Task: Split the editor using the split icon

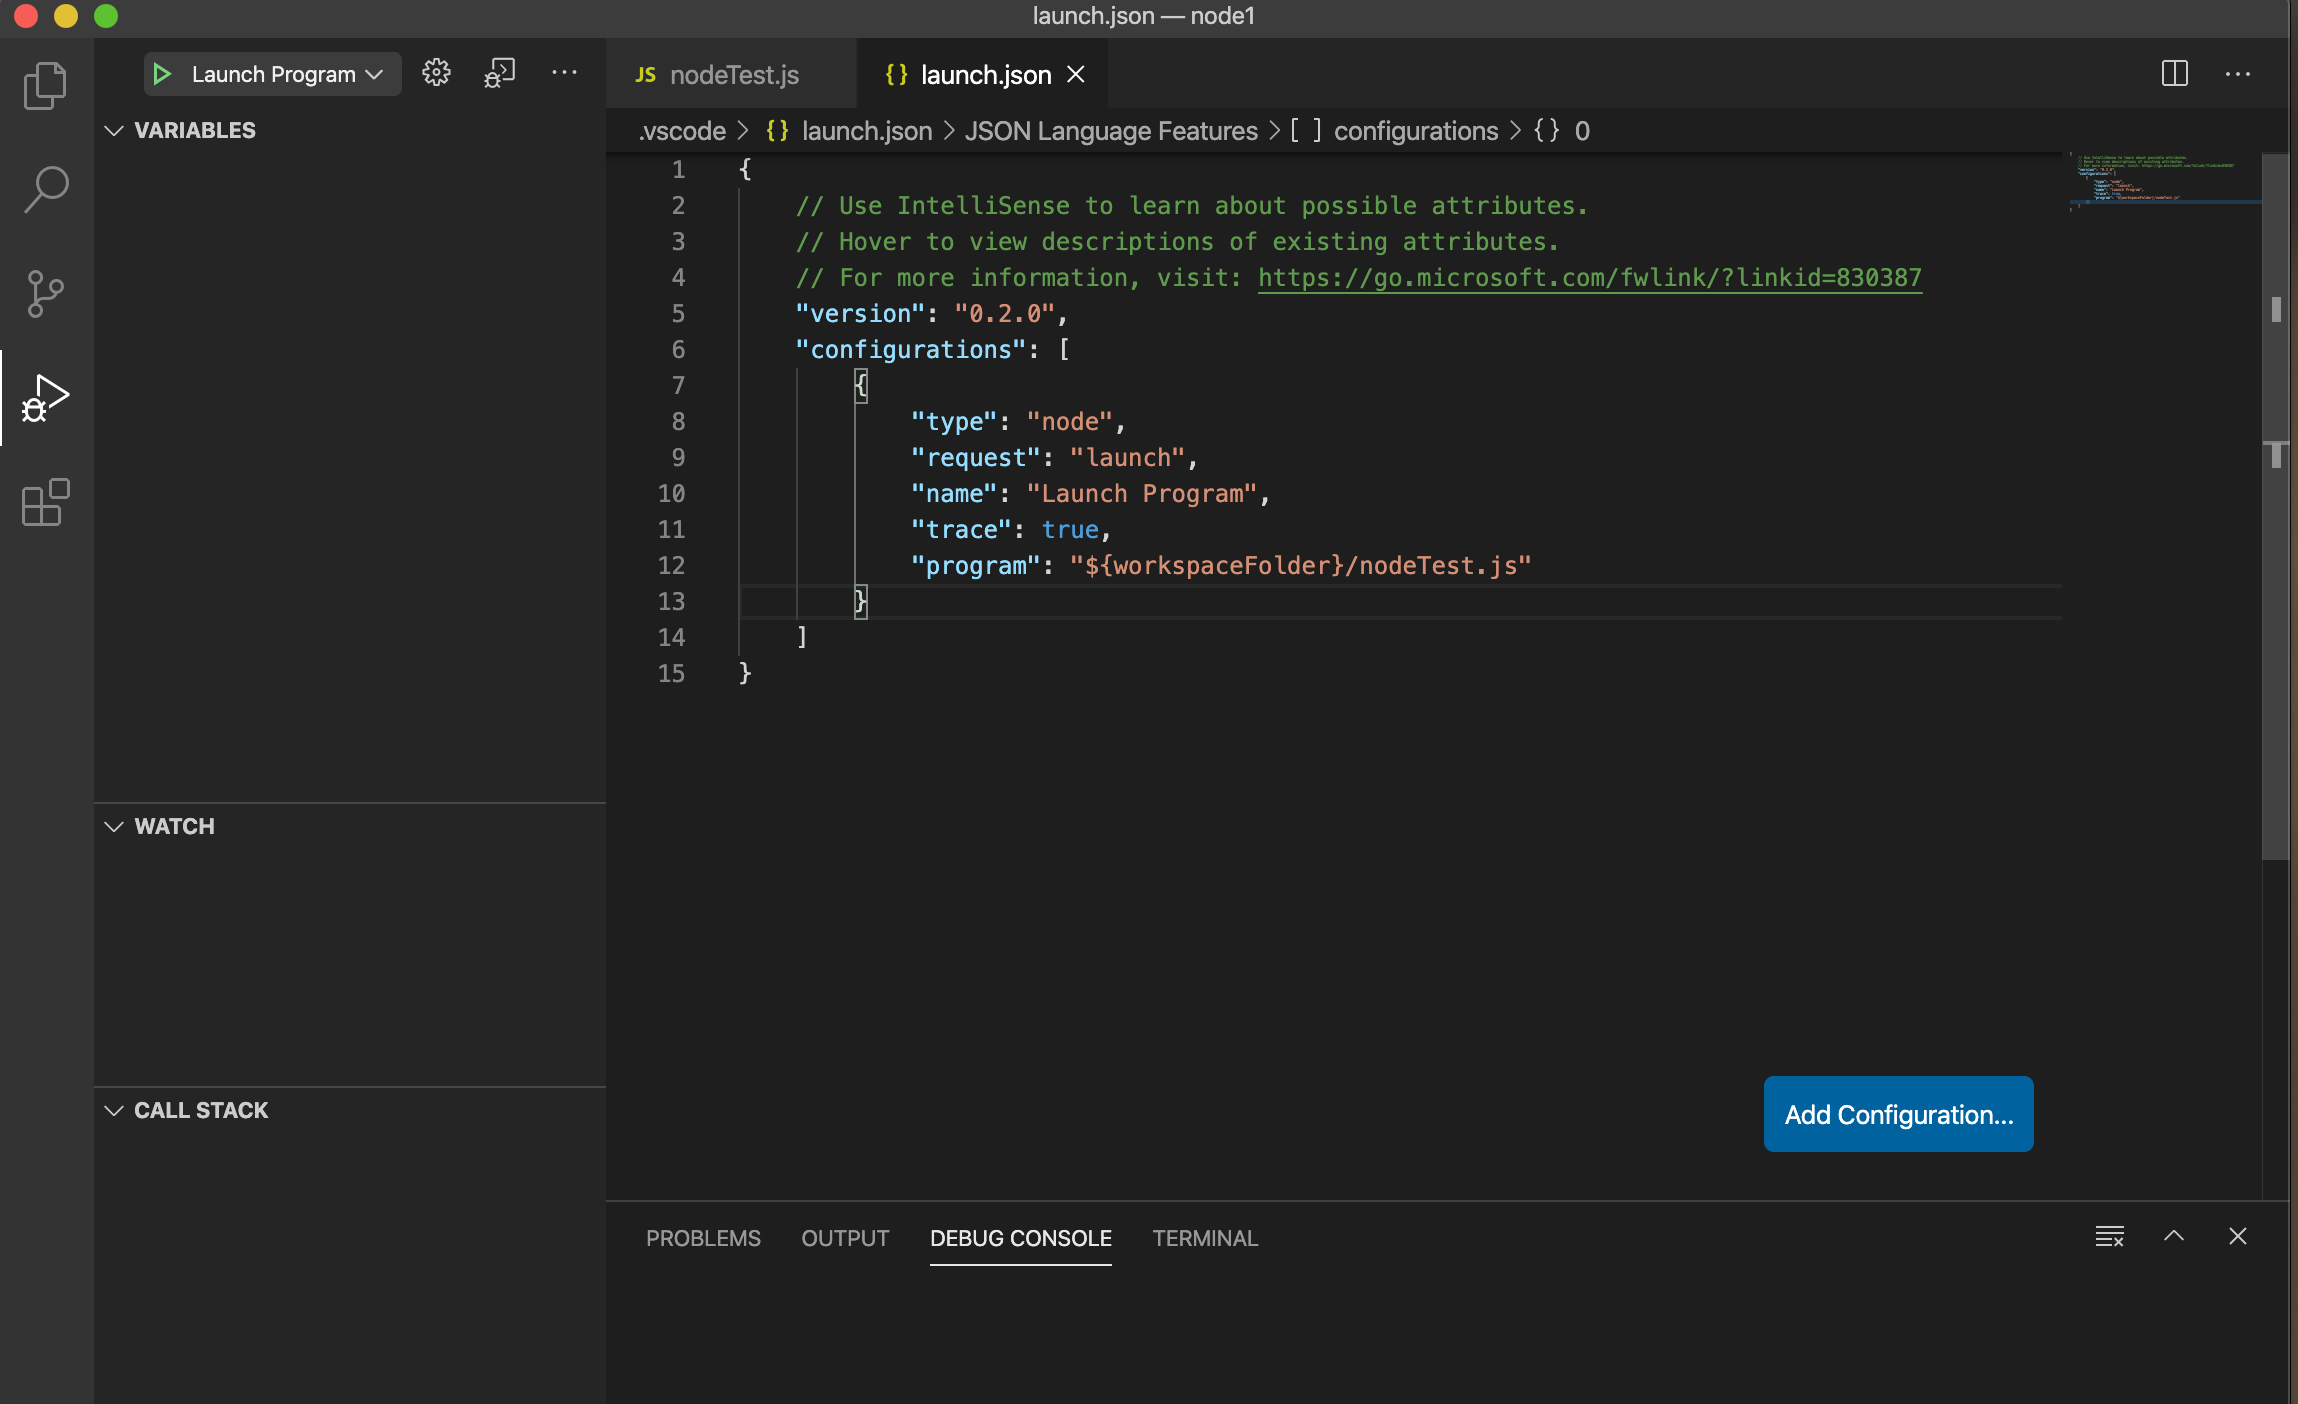Action: pyautogui.click(x=2174, y=73)
